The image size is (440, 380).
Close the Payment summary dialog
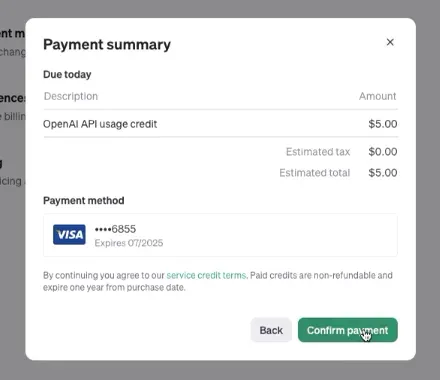(x=390, y=42)
